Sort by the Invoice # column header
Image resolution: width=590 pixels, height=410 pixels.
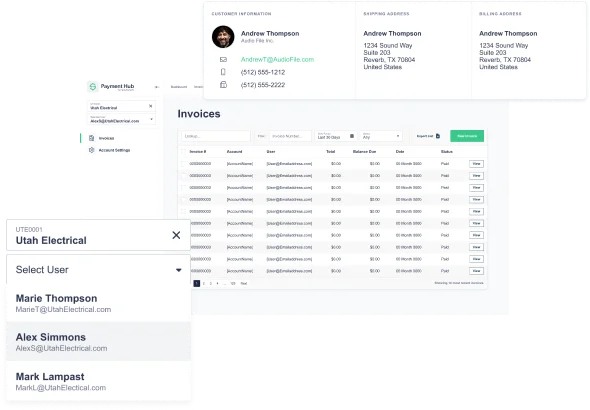198,152
